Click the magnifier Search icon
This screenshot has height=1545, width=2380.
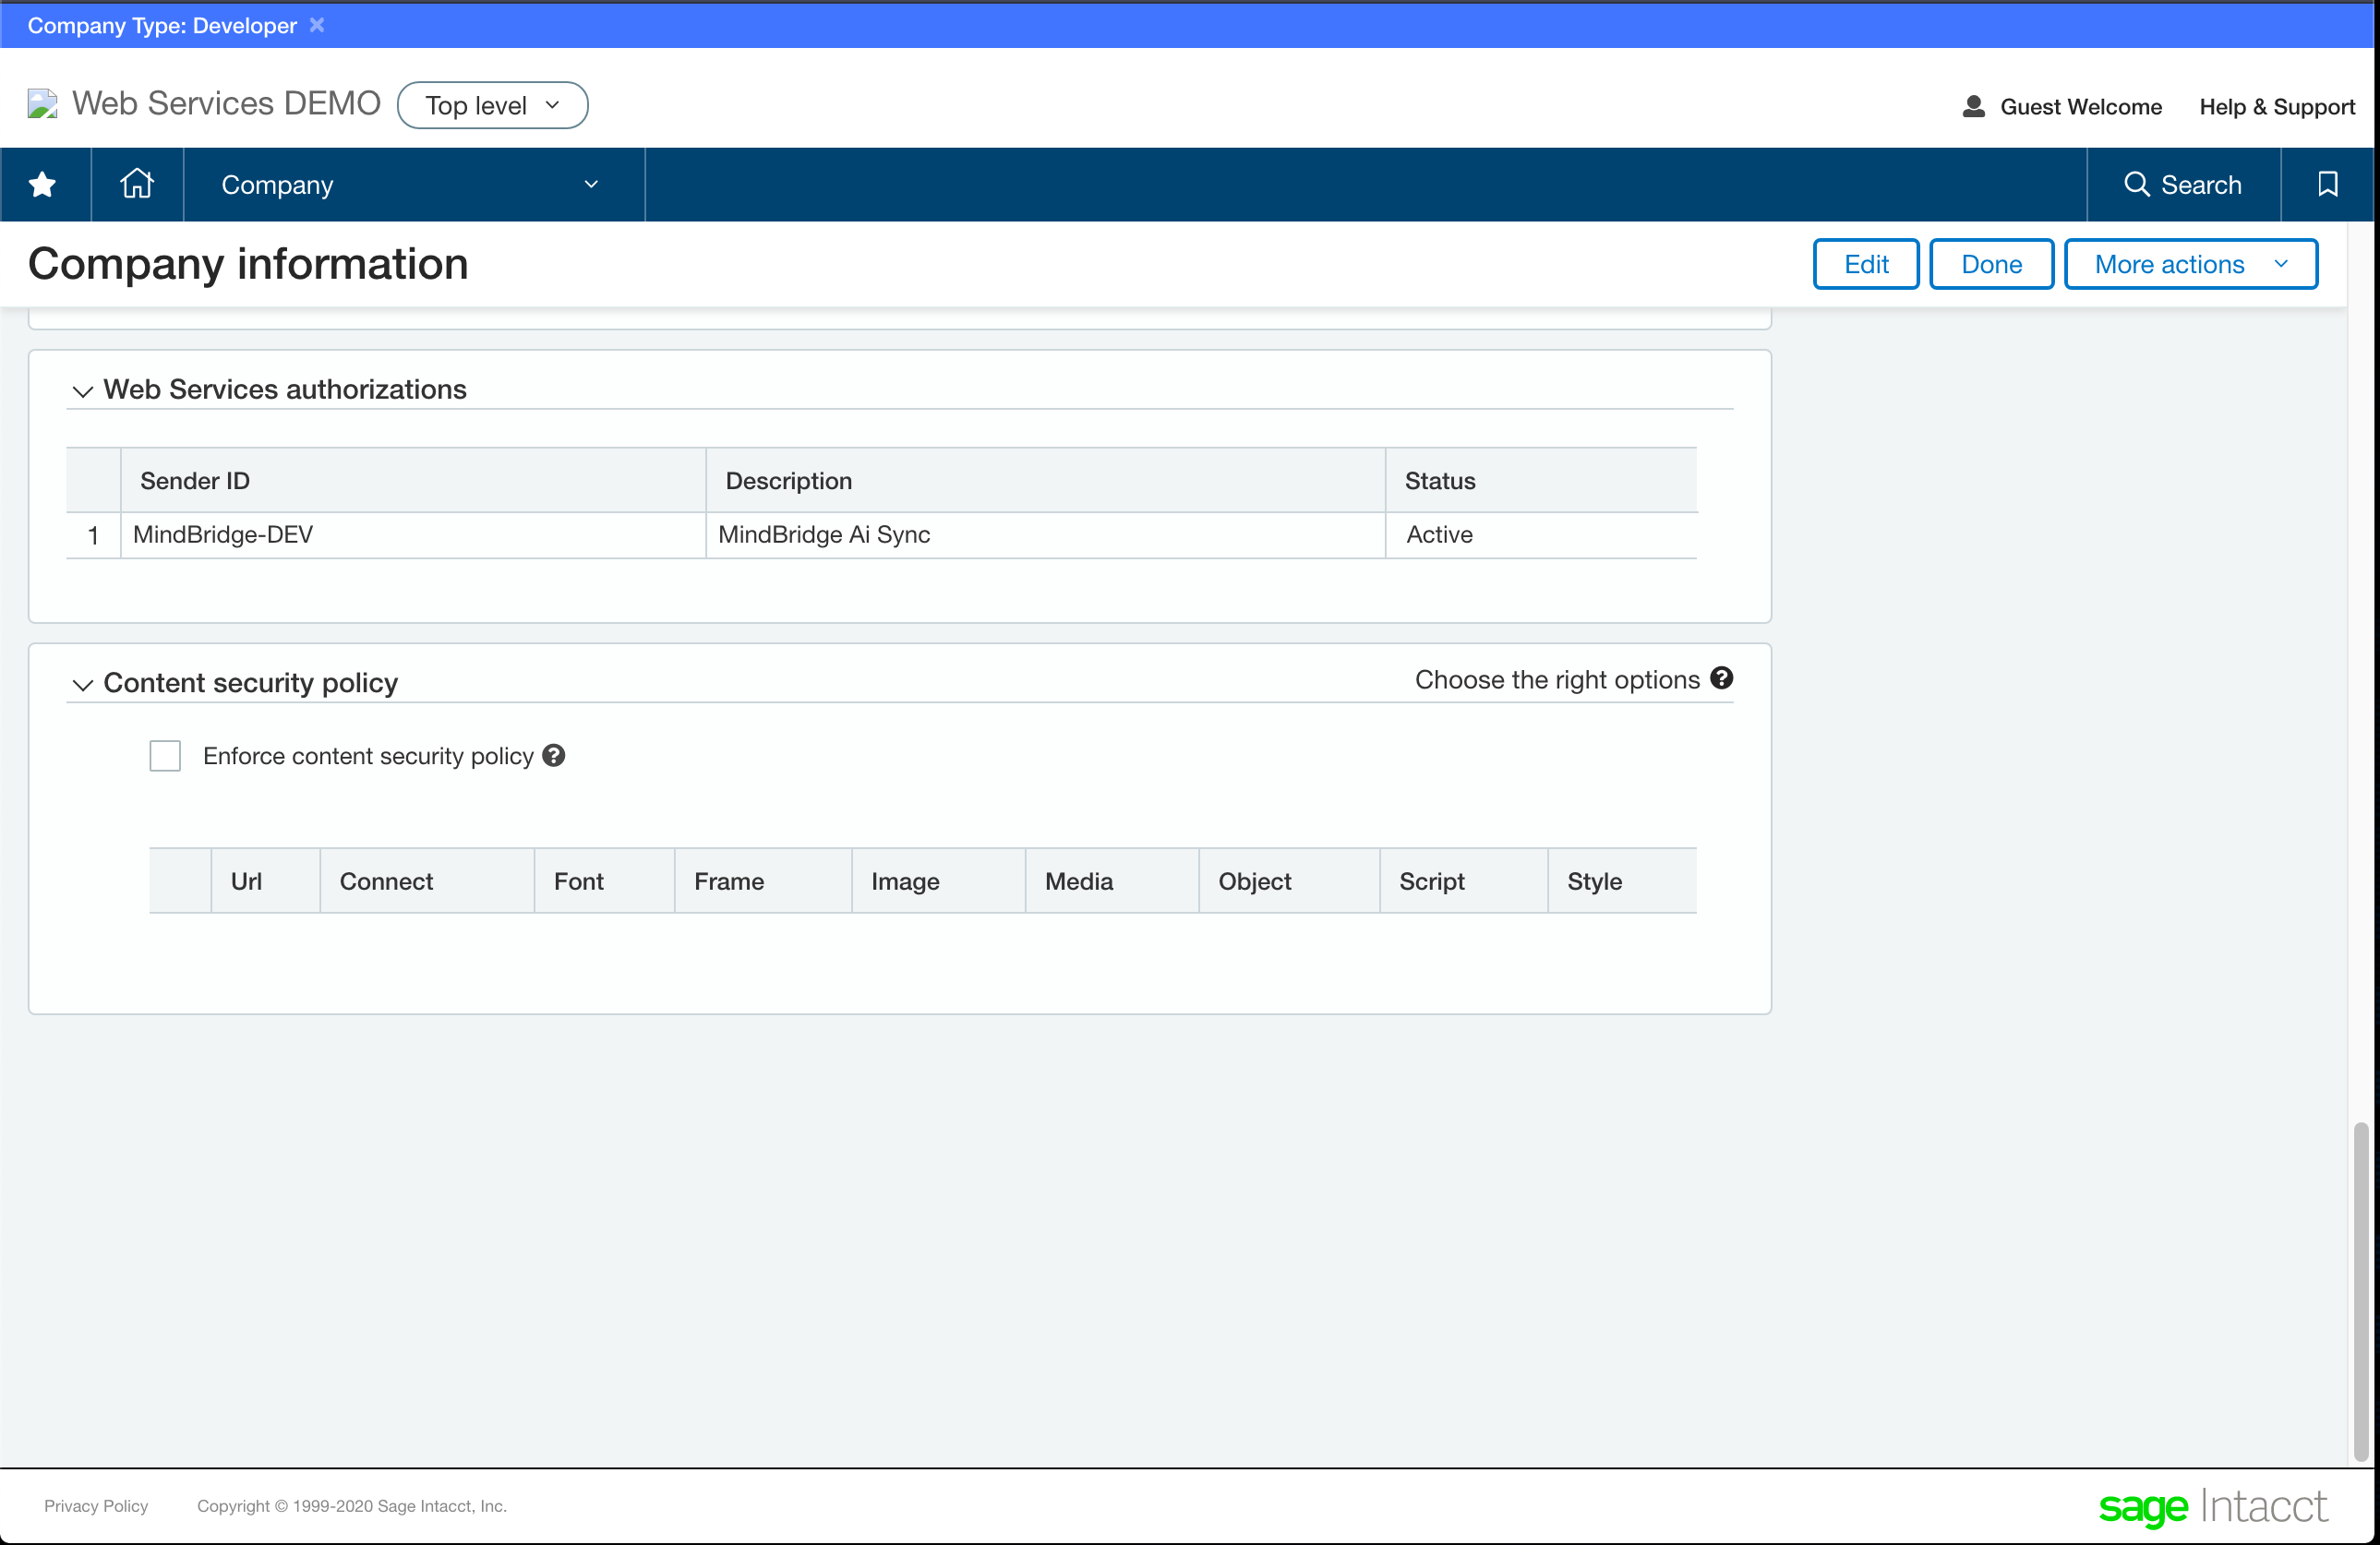tap(2137, 184)
